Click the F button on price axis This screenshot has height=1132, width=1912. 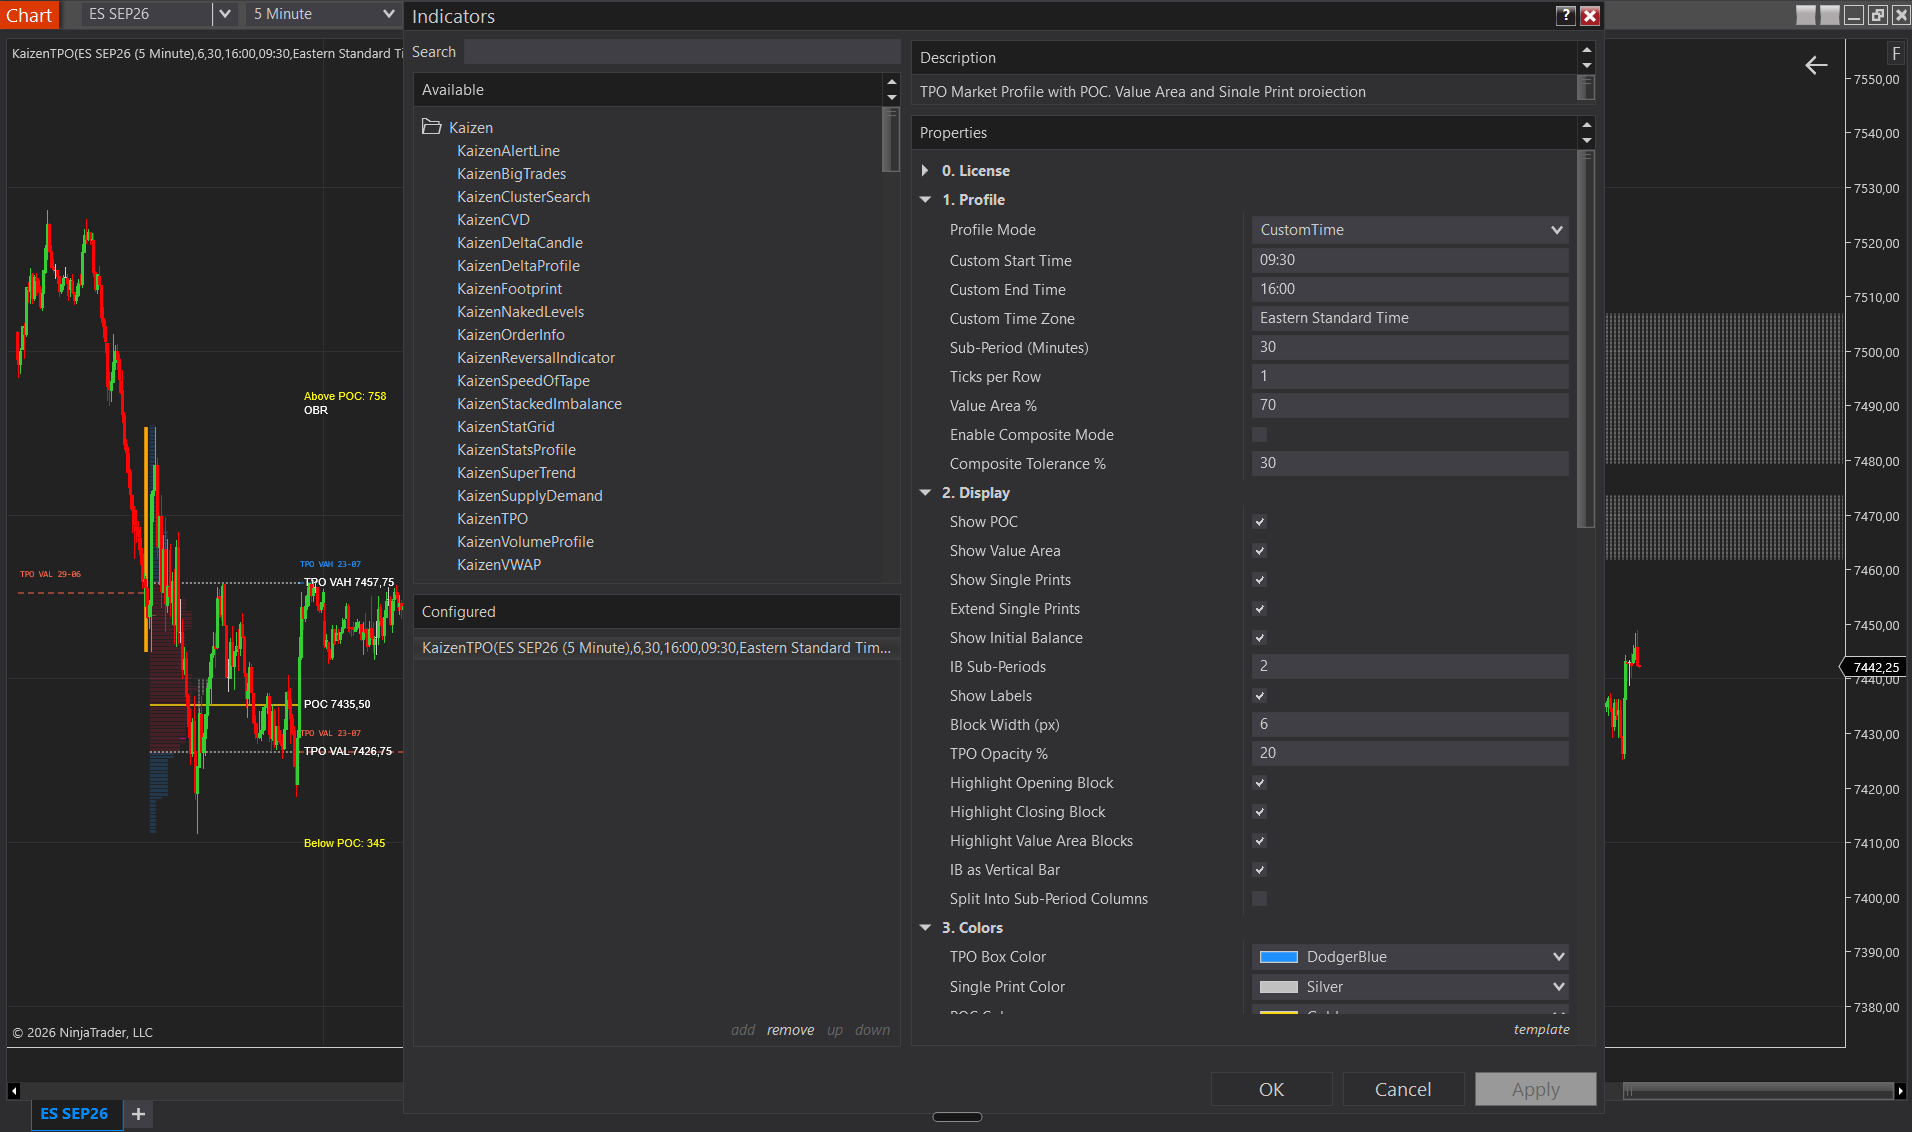[1895, 54]
